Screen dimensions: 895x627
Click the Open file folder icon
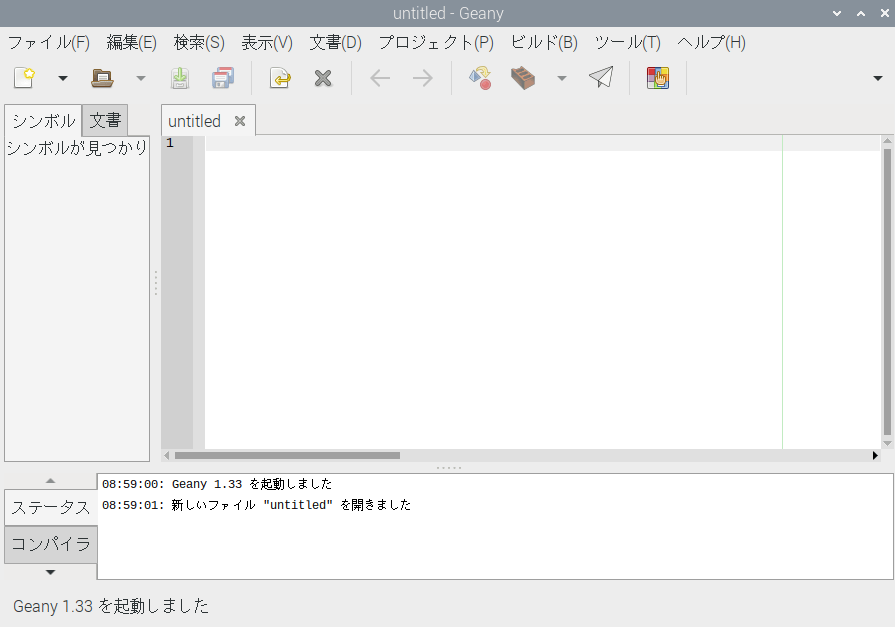[102, 78]
